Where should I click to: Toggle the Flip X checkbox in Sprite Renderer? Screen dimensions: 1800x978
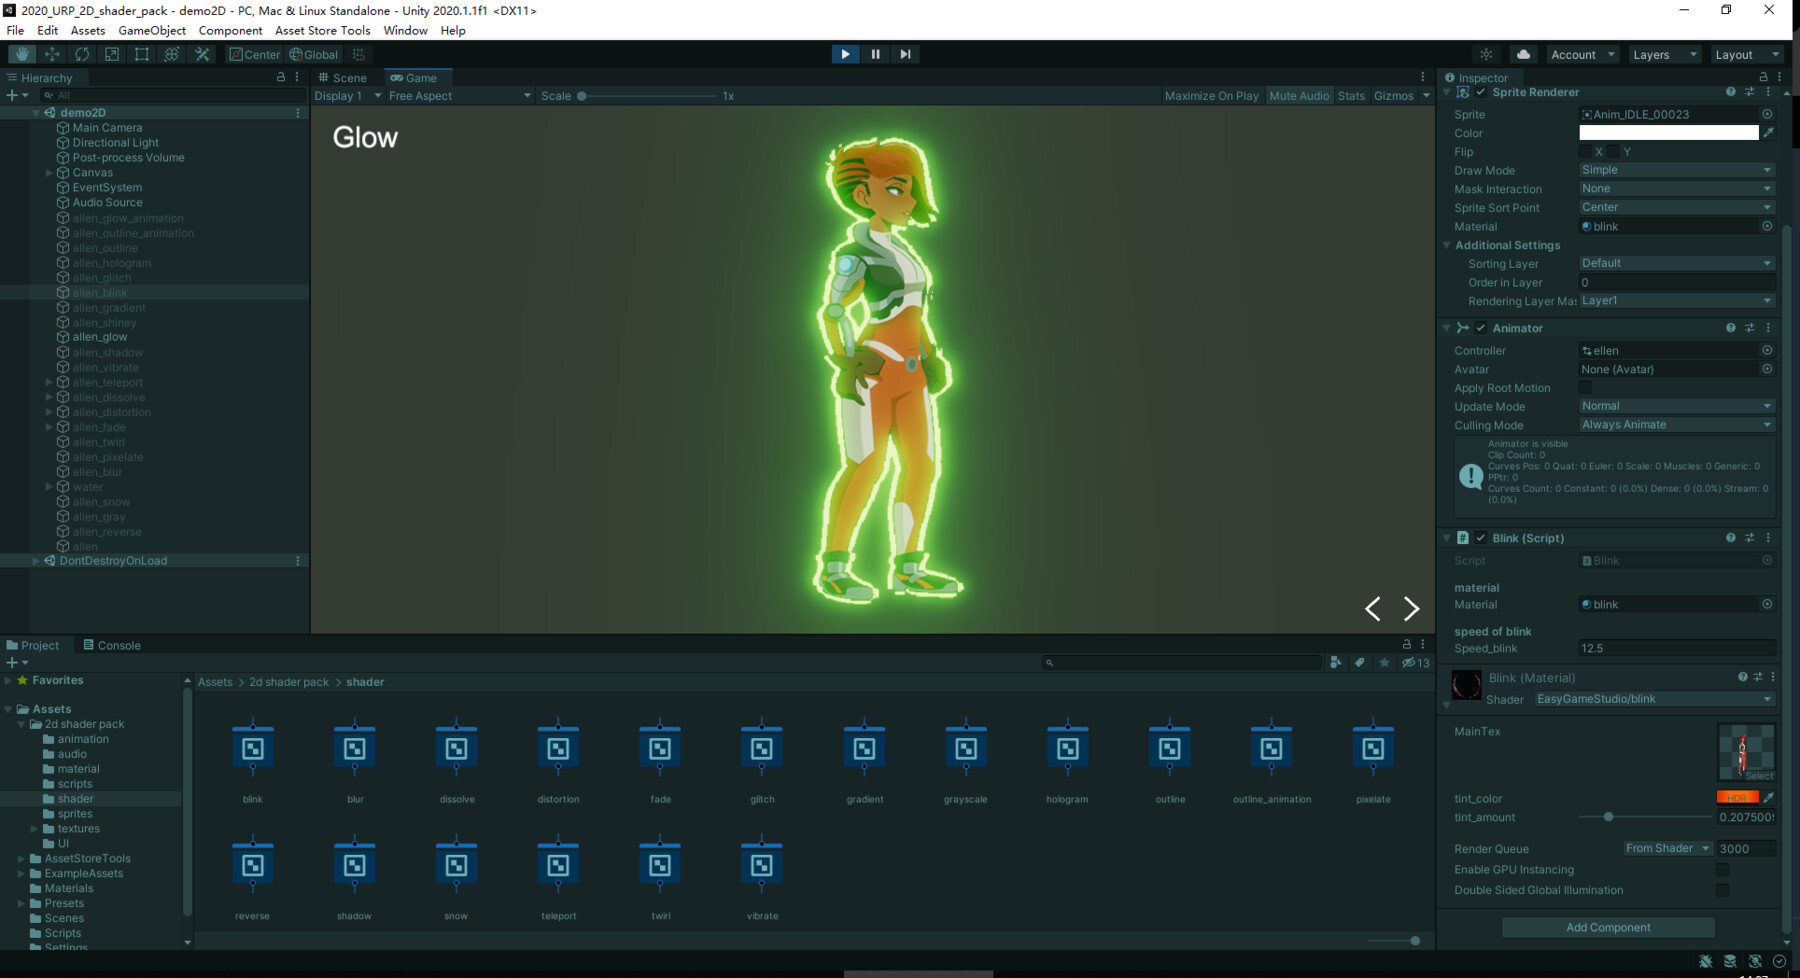(x=1587, y=151)
